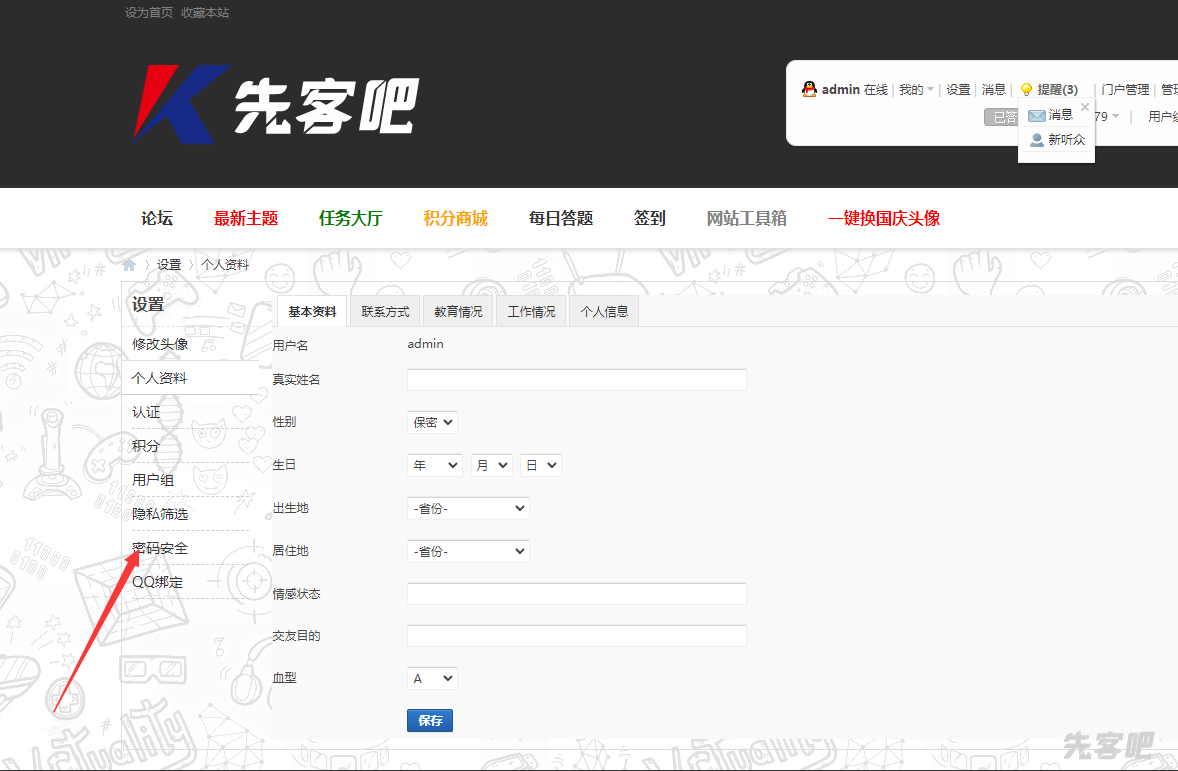Viewport: 1178px width, 771px height.
Task: Click the blue 保存 save button
Action: 430,720
